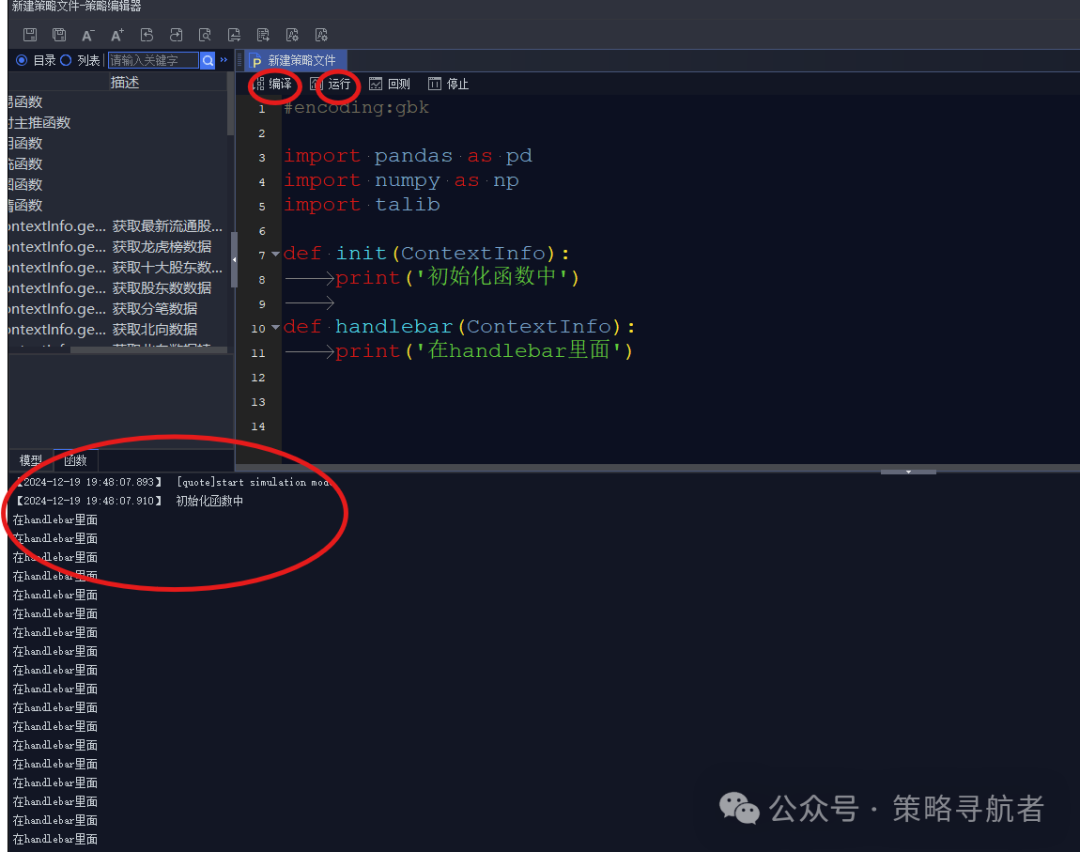Click the Undo toolbar icon

(x=146, y=34)
